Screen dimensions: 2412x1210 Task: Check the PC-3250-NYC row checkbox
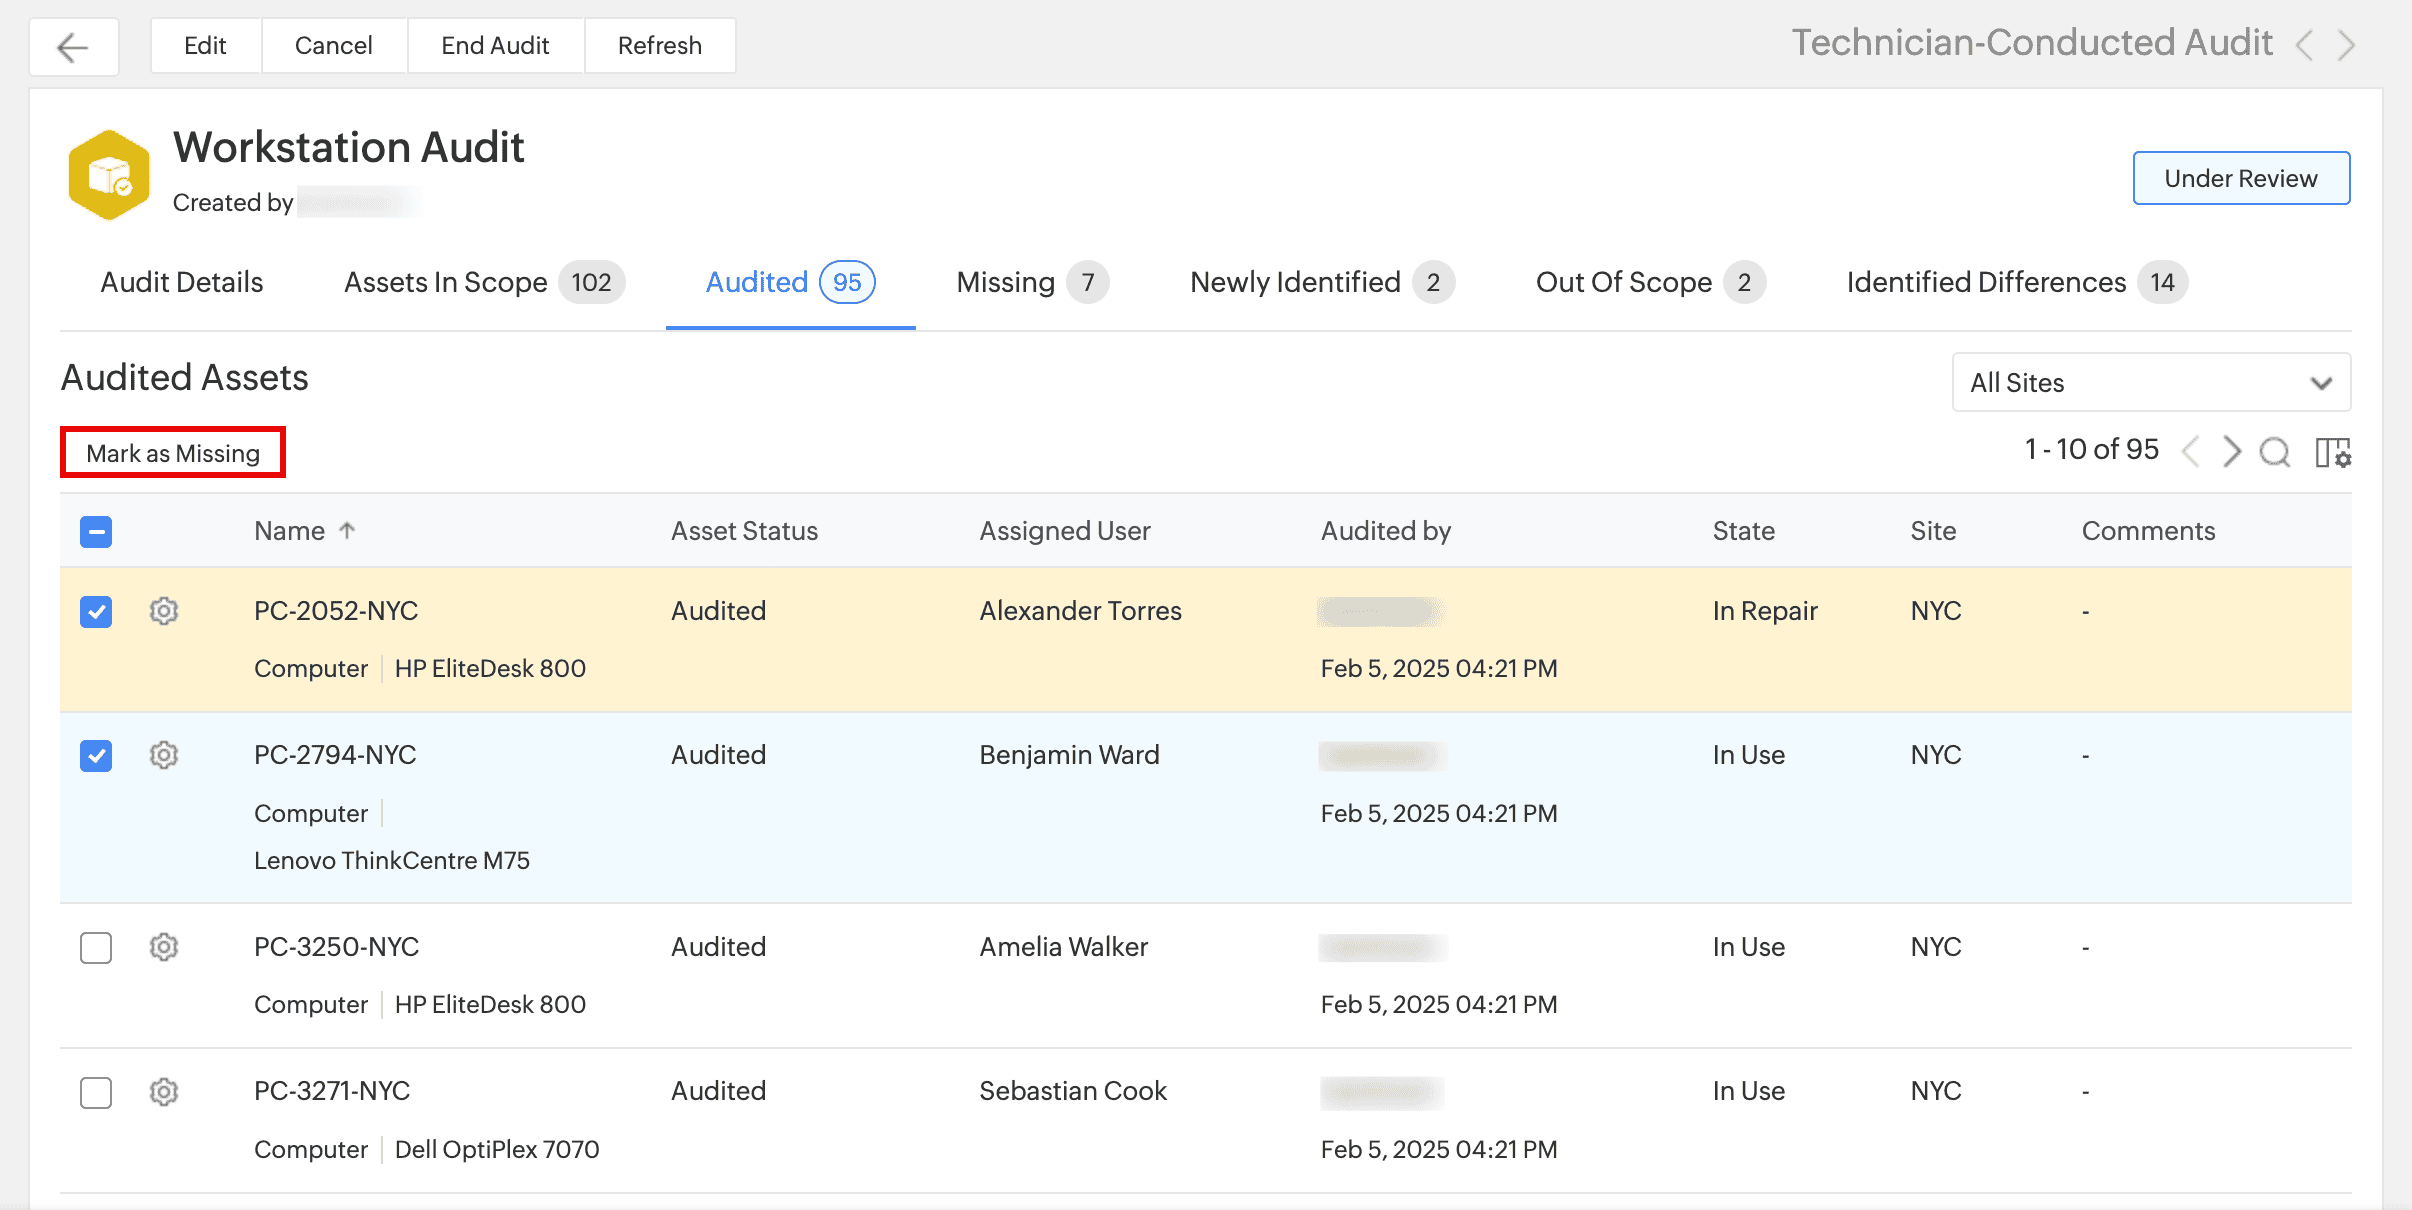coord(96,948)
